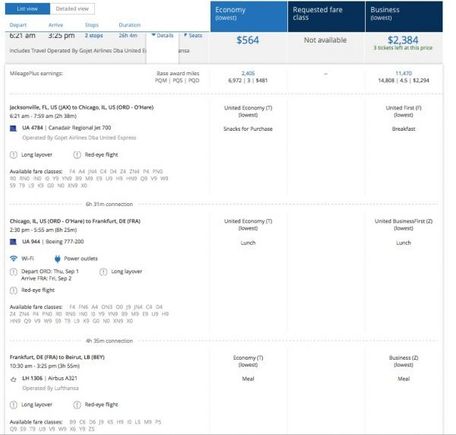Select the Business (lowest) fare tab
The image size is (456, 435).
(404, 17)
